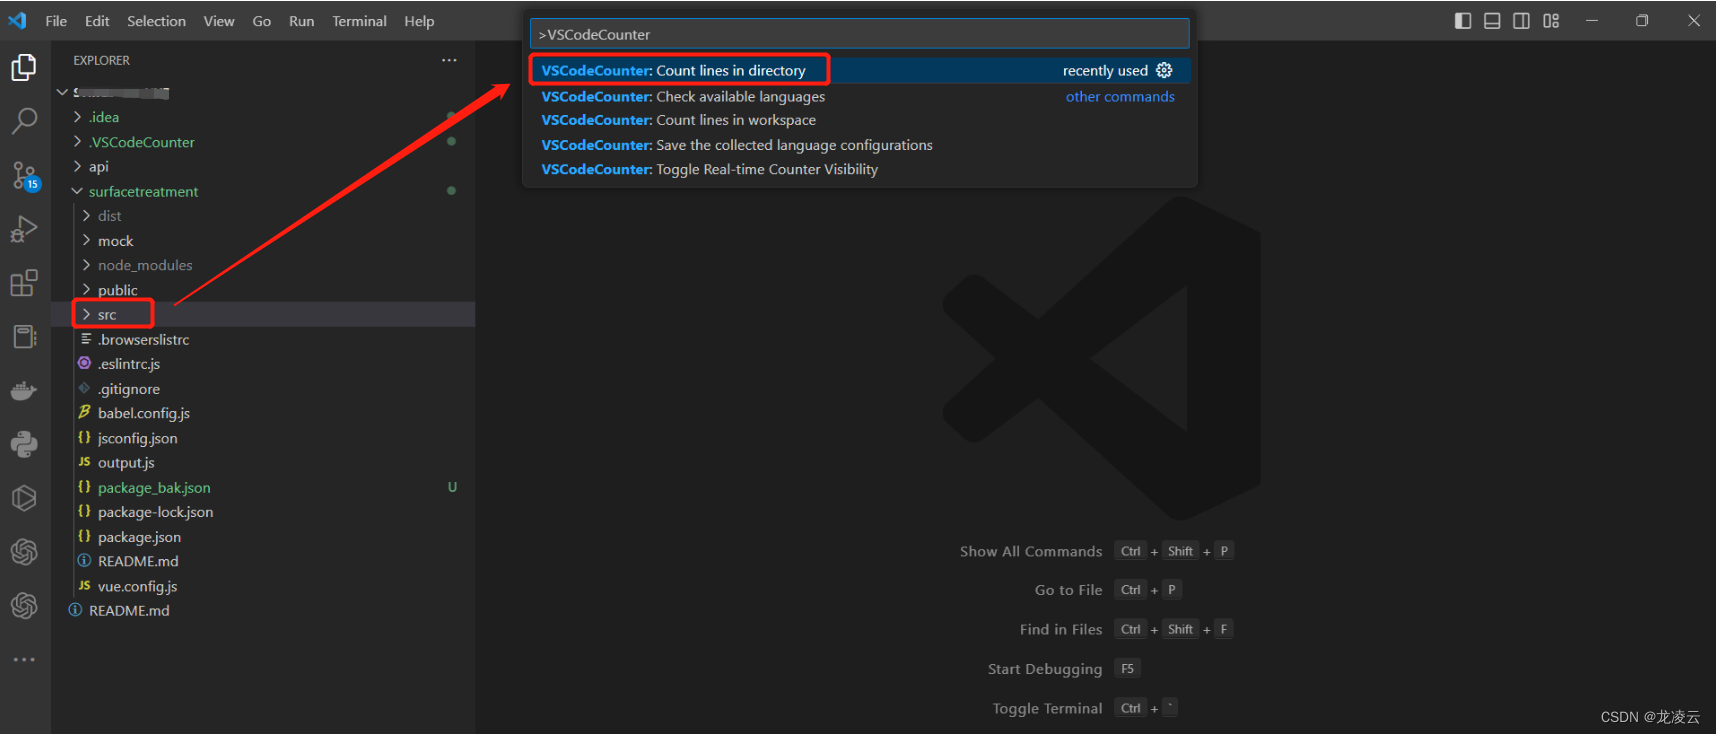Toggle bottom panel layout icon
Viewport: 1716px width, 734px height.
coord(1492,21)
